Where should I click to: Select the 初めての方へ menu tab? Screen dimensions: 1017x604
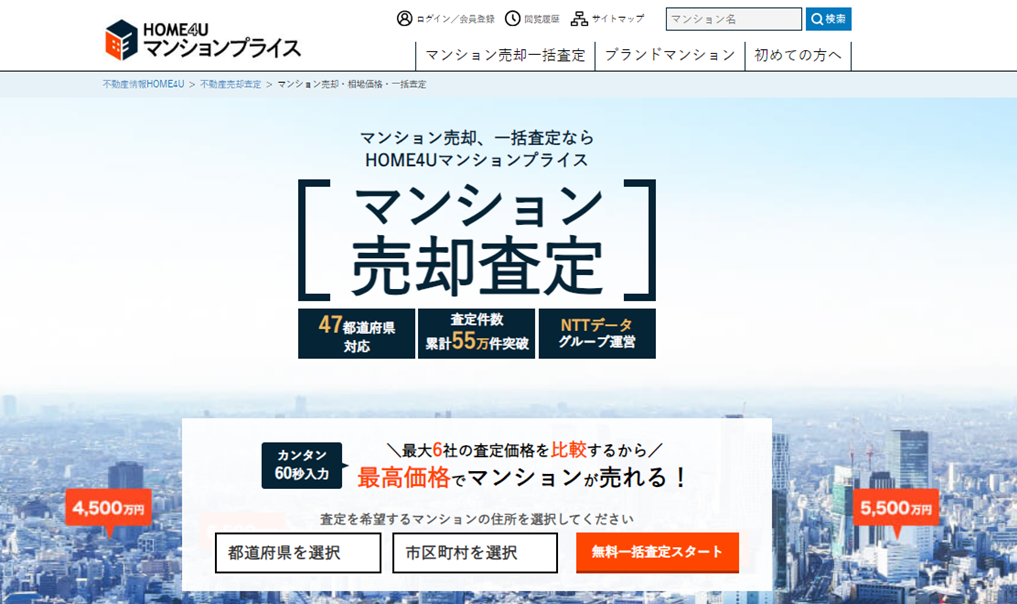click(798, 56)
